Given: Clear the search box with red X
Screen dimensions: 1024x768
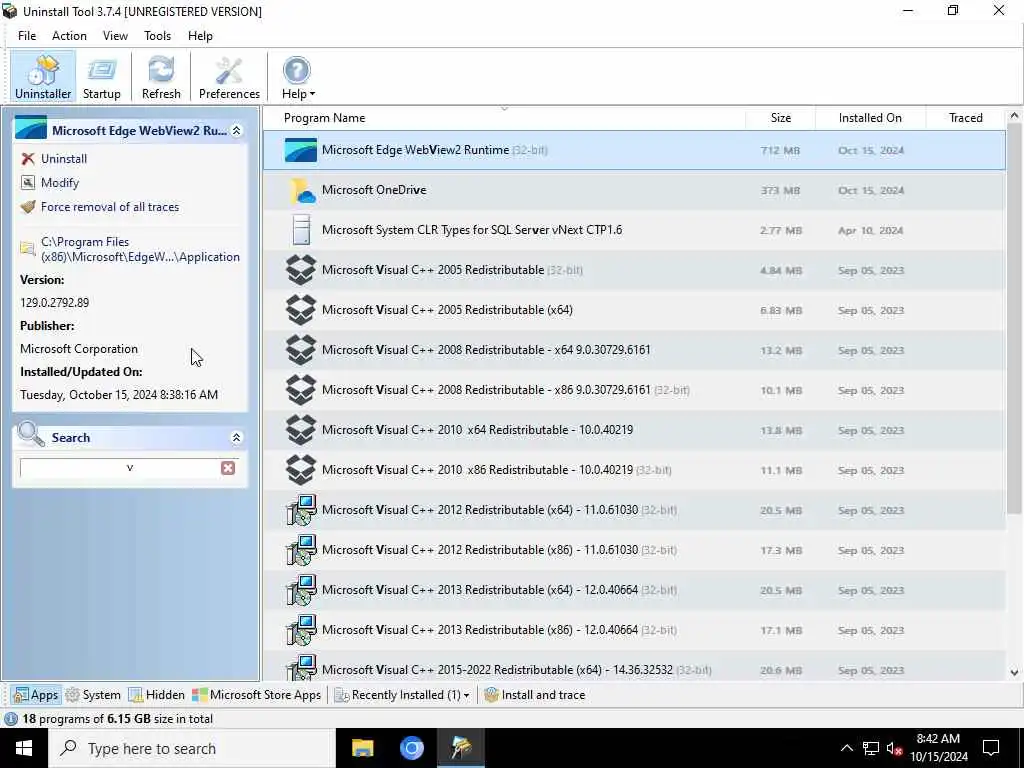Looking at the screenshot, I should coord(228,468).
